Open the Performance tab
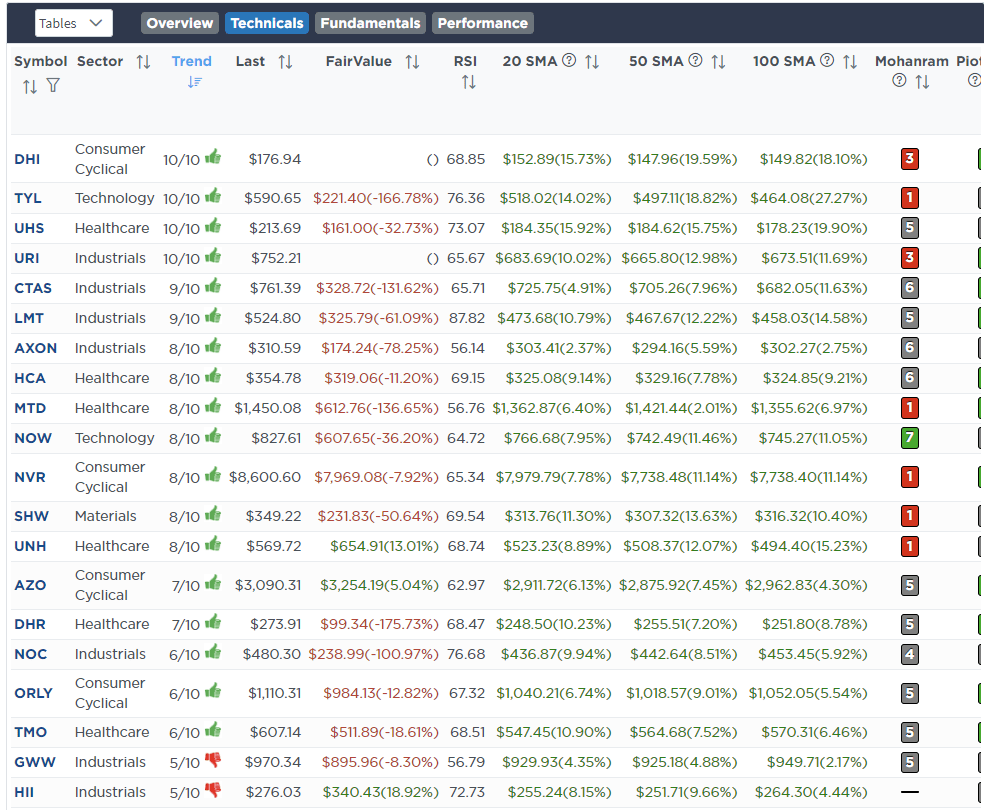This screenshot has width=984, height=810. [482, 23]
